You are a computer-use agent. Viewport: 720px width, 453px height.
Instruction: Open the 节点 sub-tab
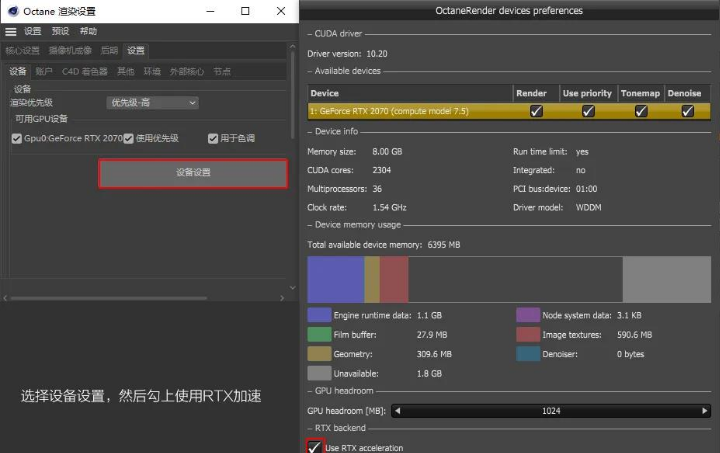coord(222,71)
